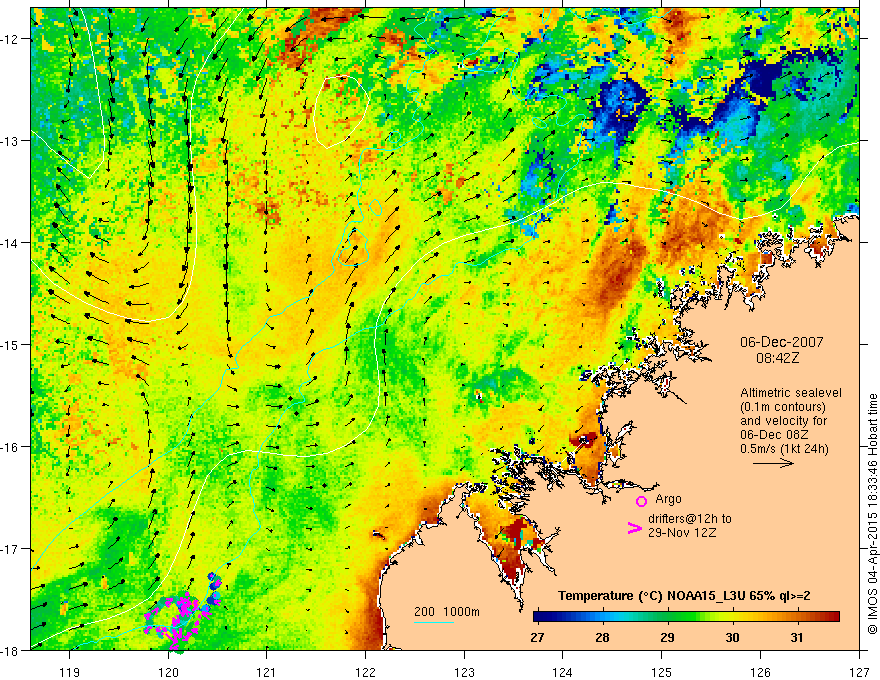Screen dimensions: 880x680
Task: Click the '(0.1m contours)' text
Action: pyautogui.click(x=783, y=407)
